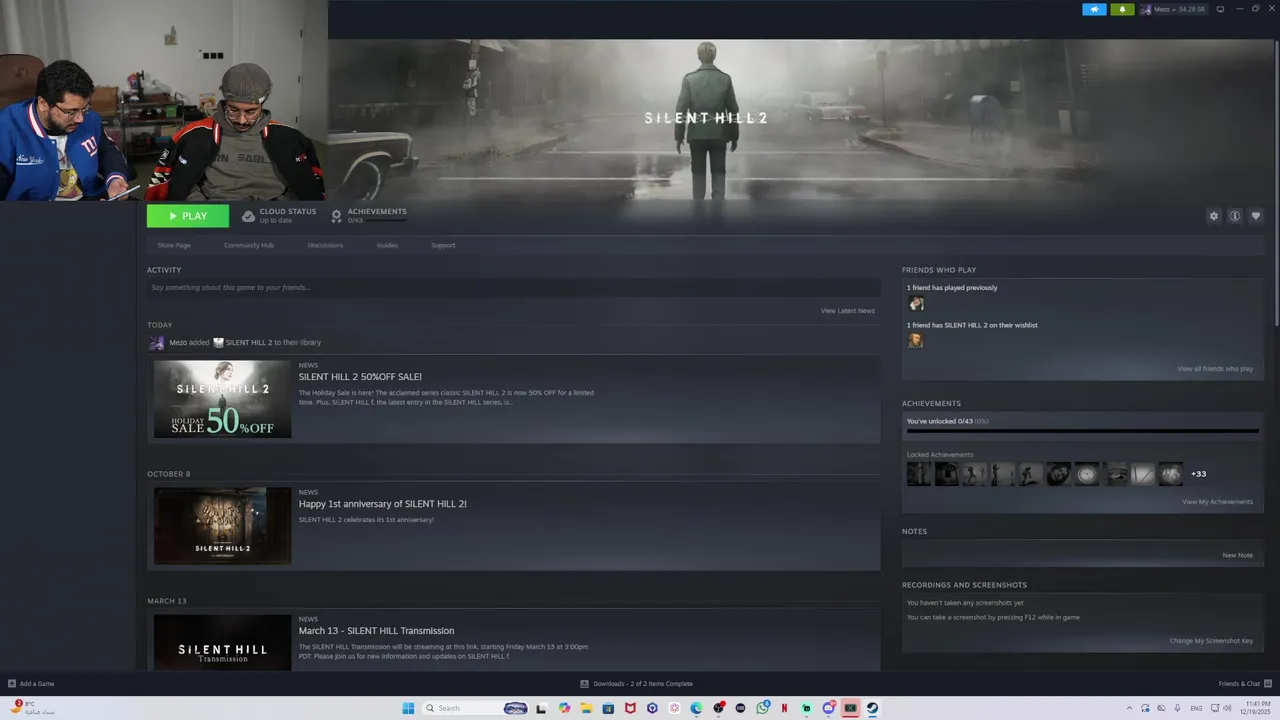The height and width of the screenshot is (720, 1280).
Task: Click the Change My Screenshot Key link
Action: tap(1211, 641)
